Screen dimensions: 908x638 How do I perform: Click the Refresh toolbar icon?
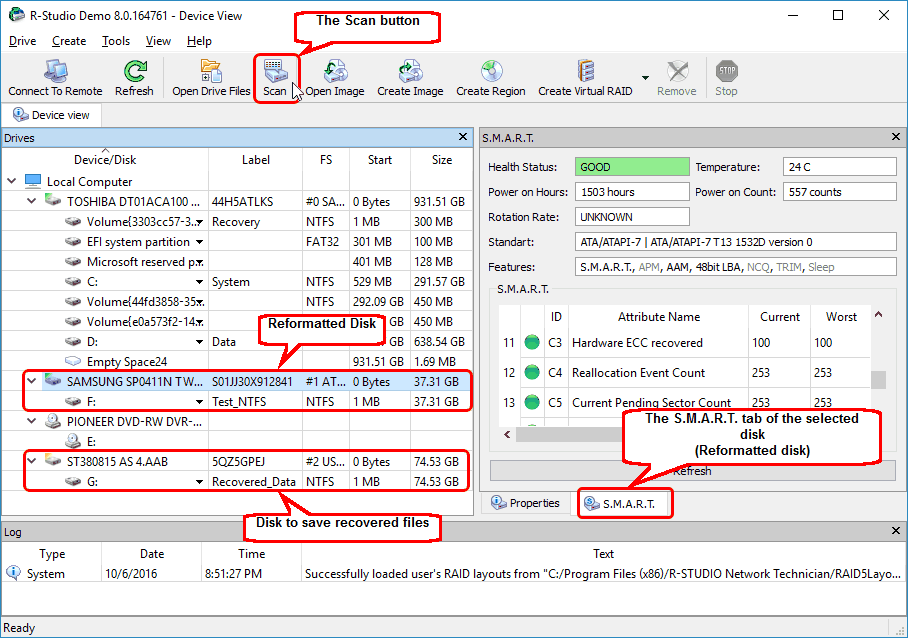(134, 78)
